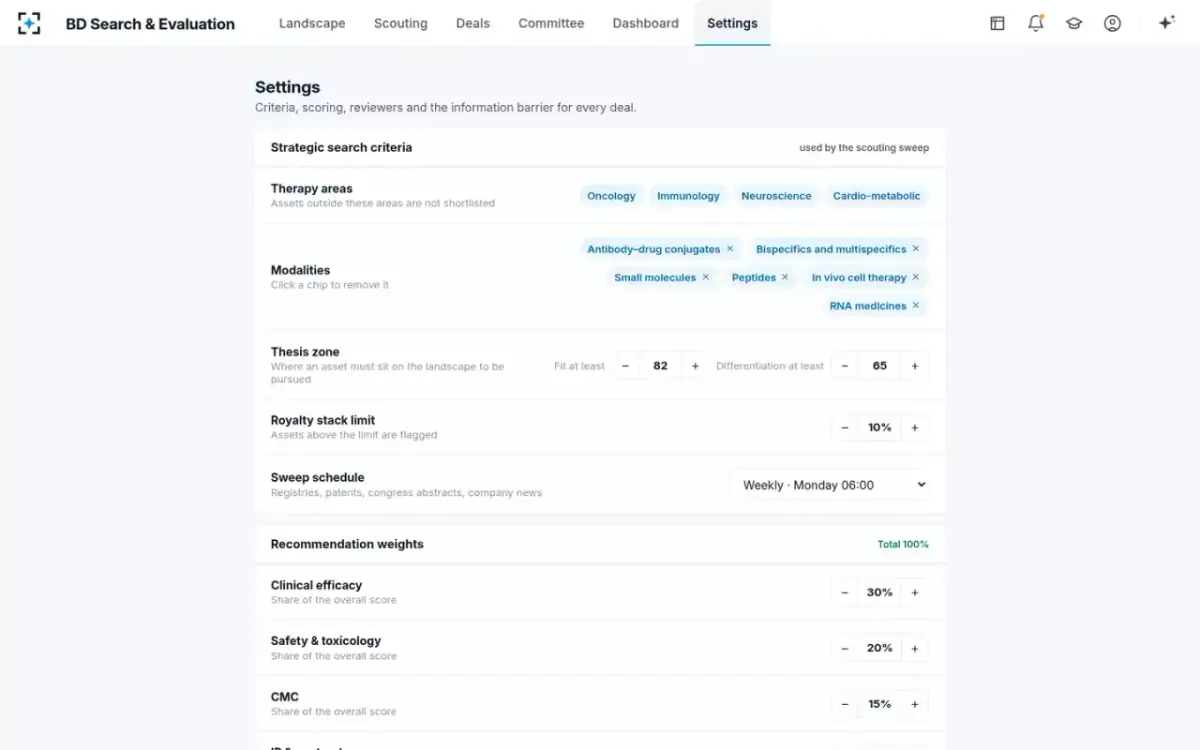Switch to the Scouting tab

401,23
